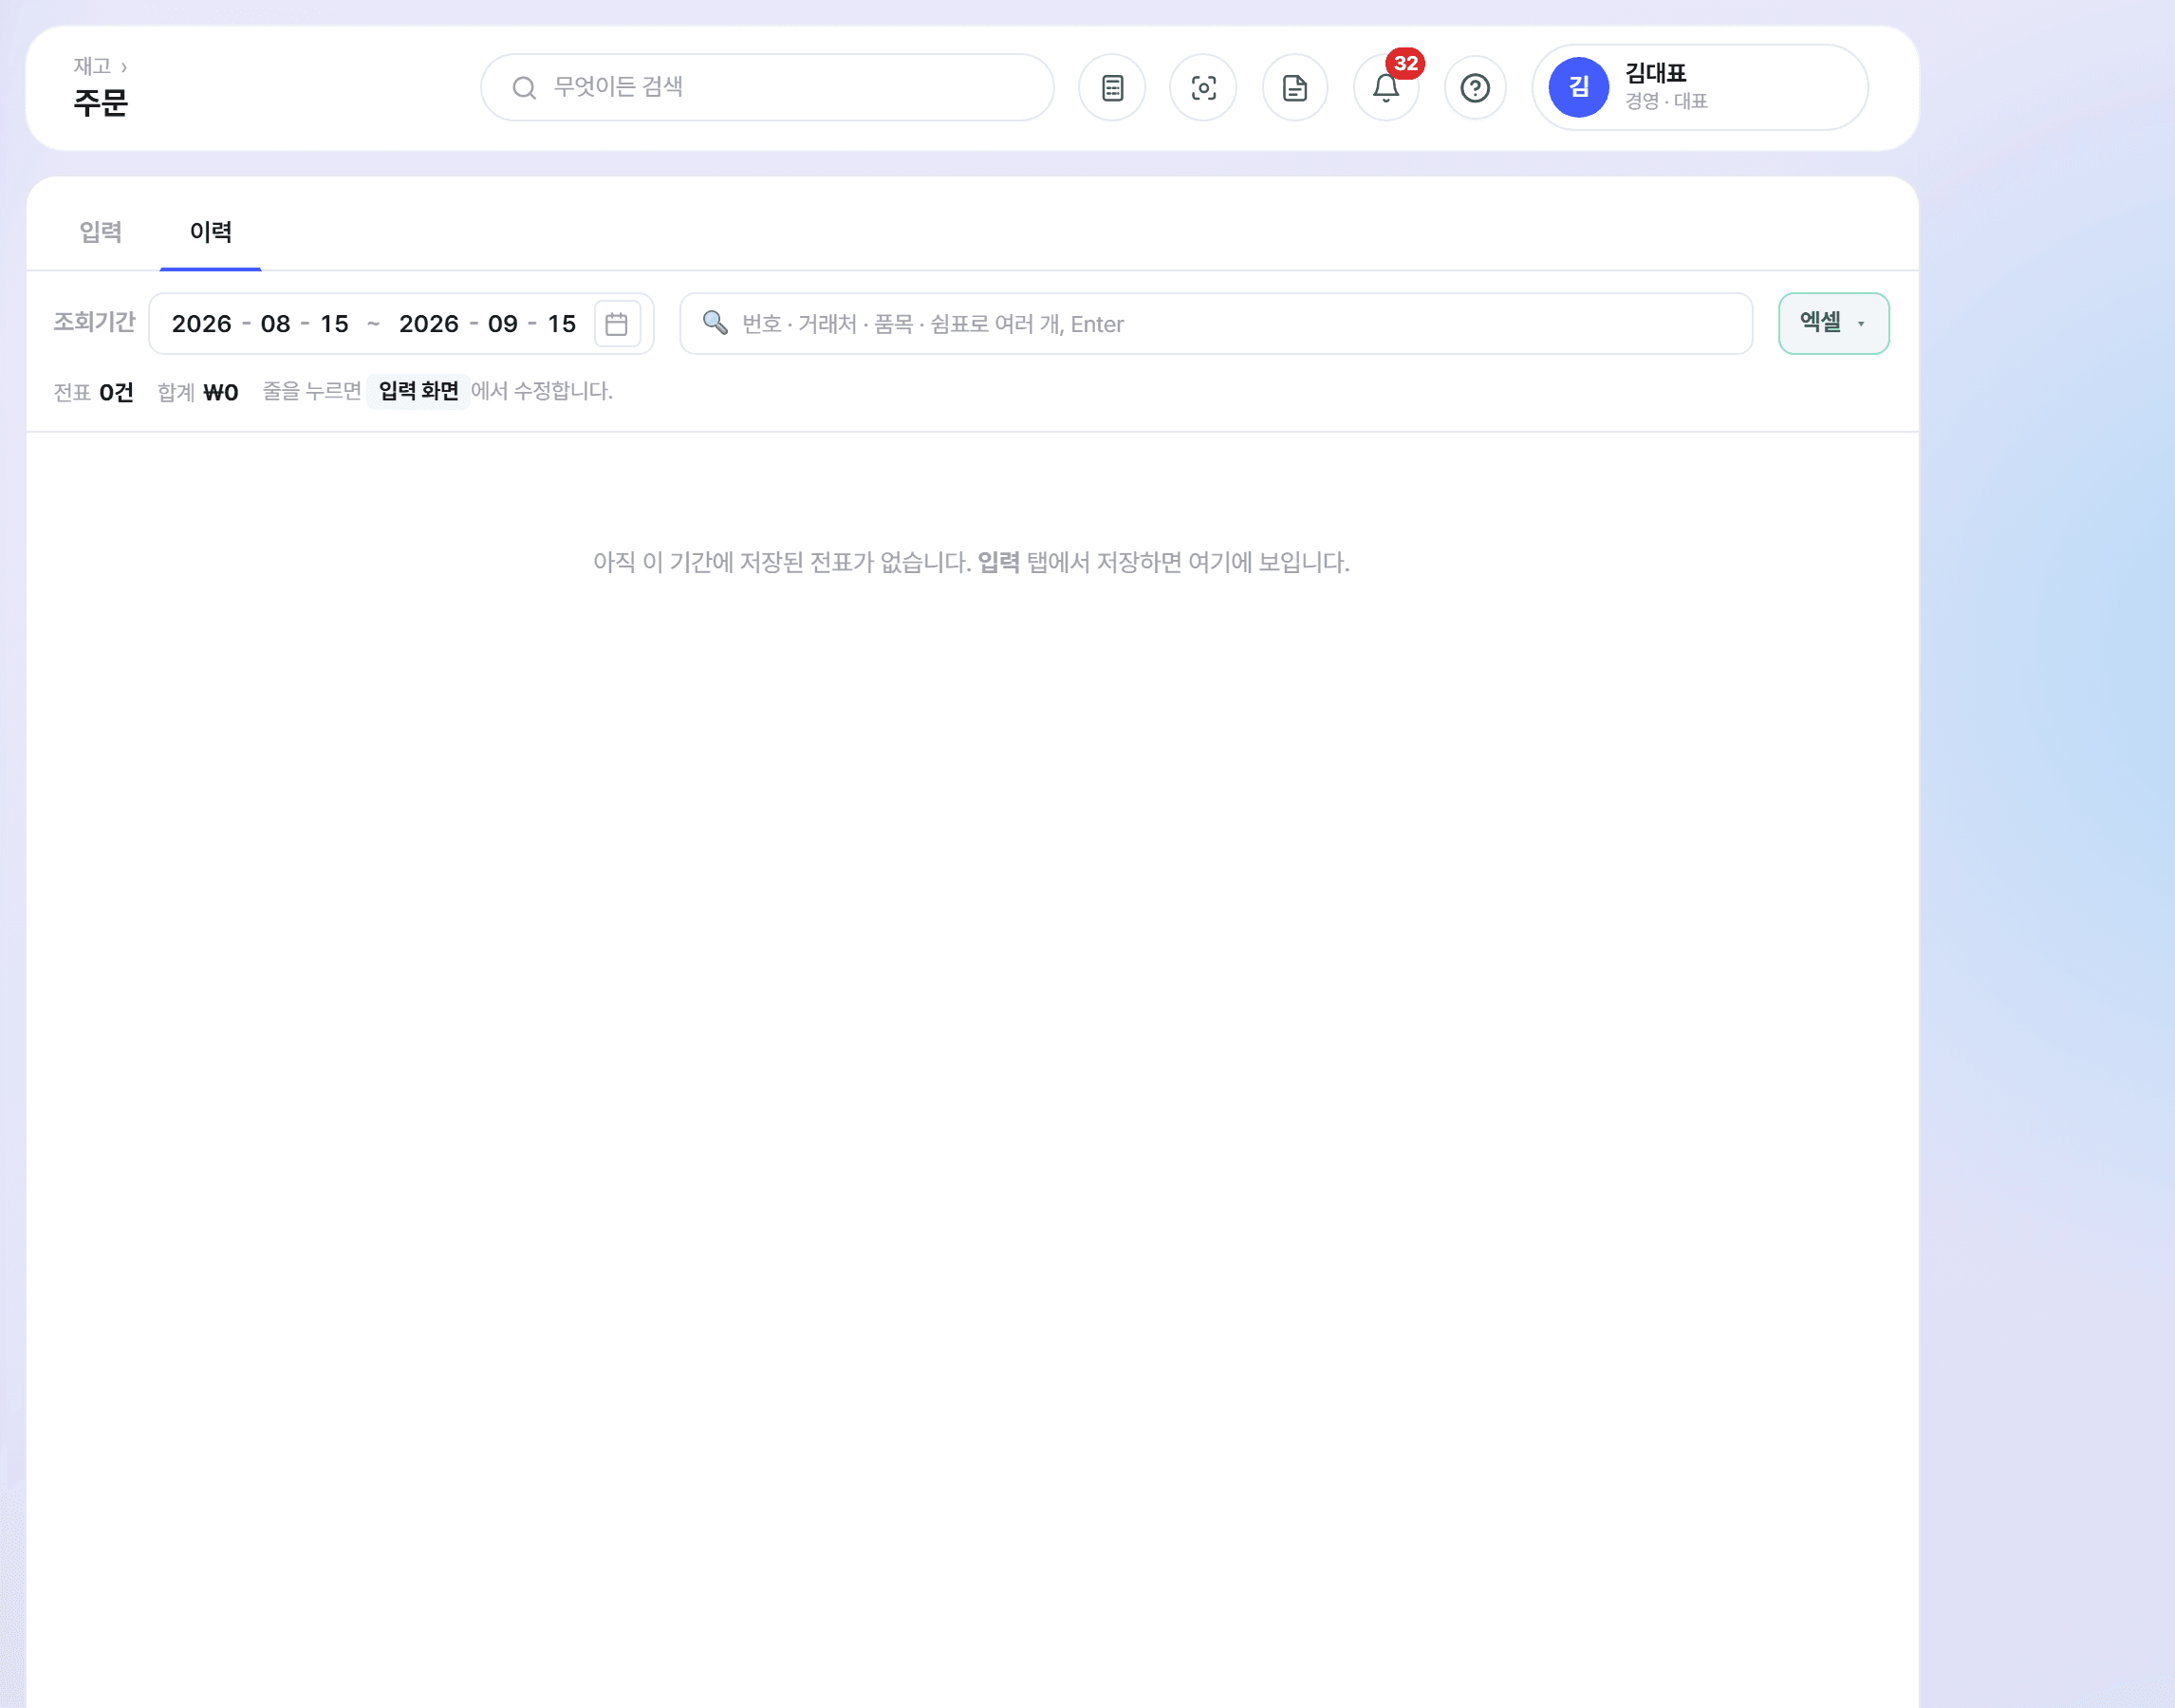Click the scan/capture icon button

(1203, 88)
